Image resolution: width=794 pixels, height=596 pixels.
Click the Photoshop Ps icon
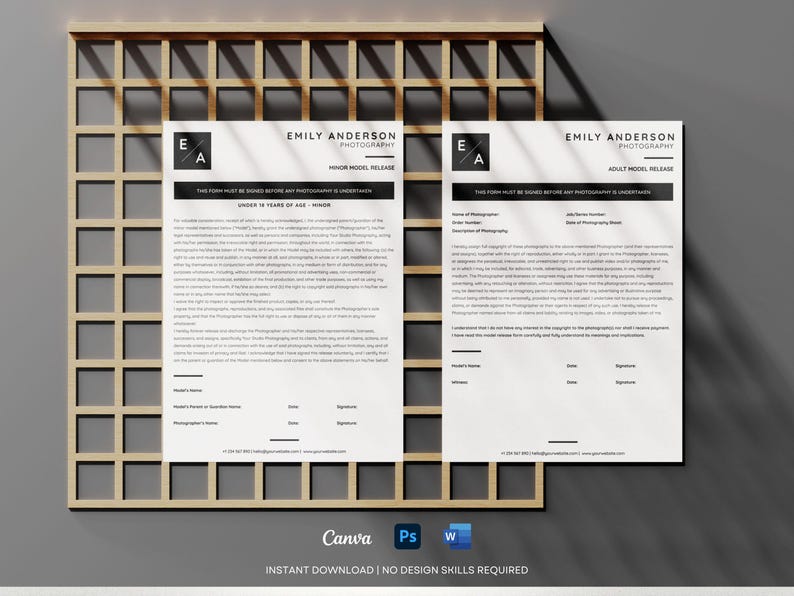[408, 536]
